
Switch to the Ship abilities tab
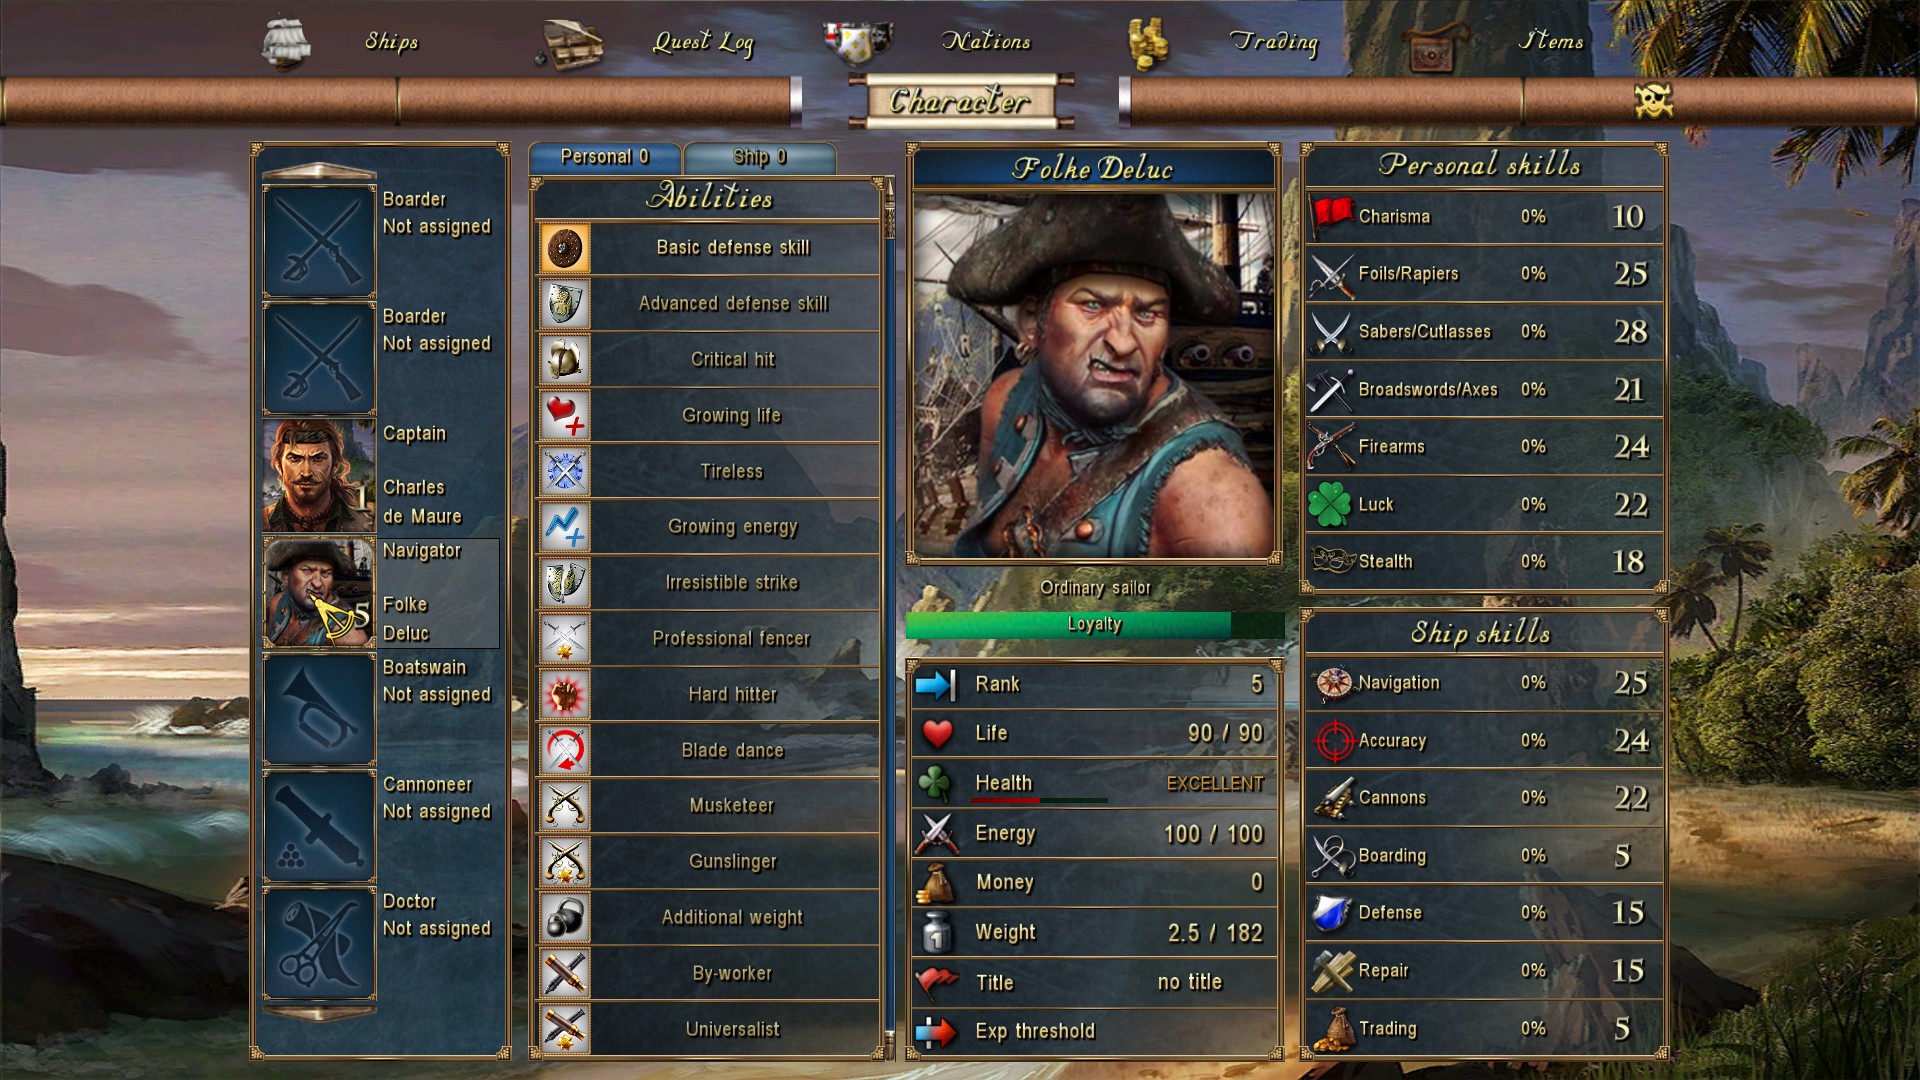tap(760, 157)
